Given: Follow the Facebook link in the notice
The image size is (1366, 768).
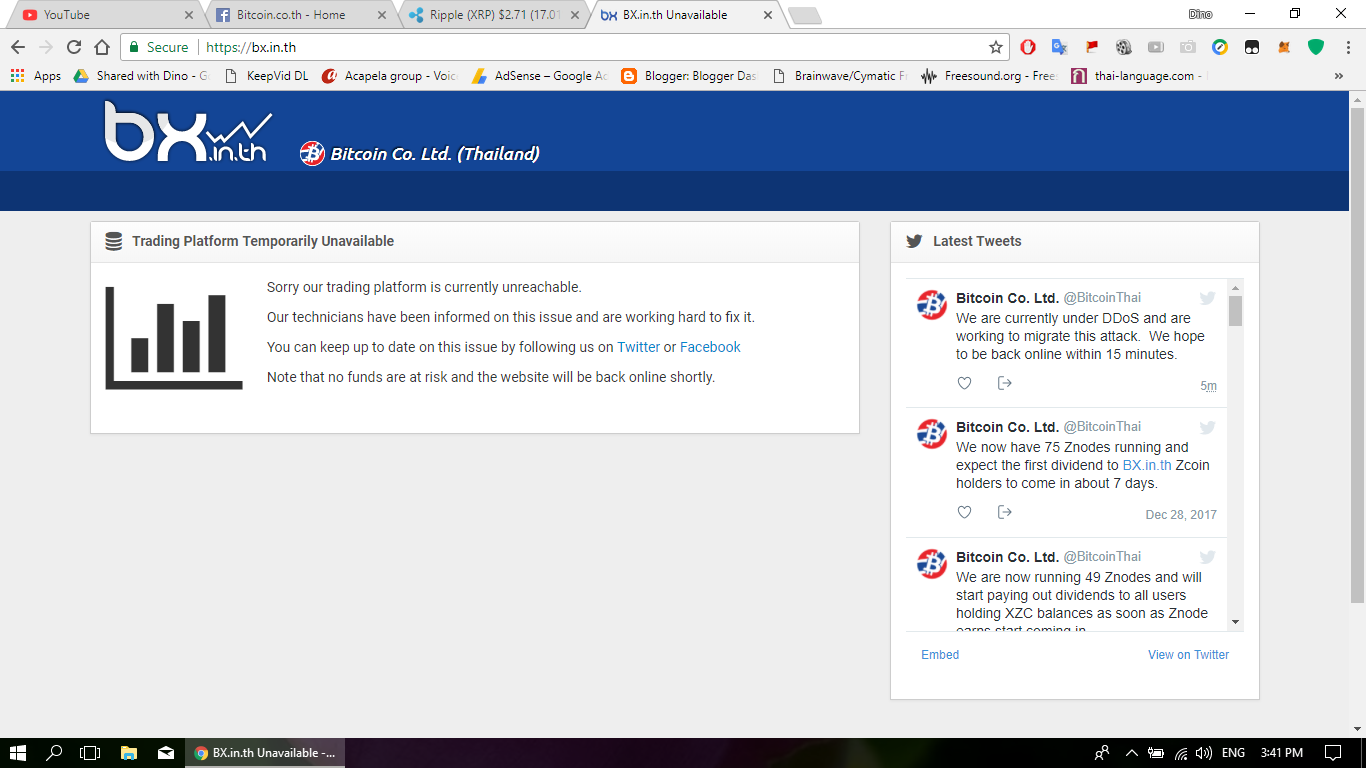Looking at the screenshot, I should coord(710,347).
